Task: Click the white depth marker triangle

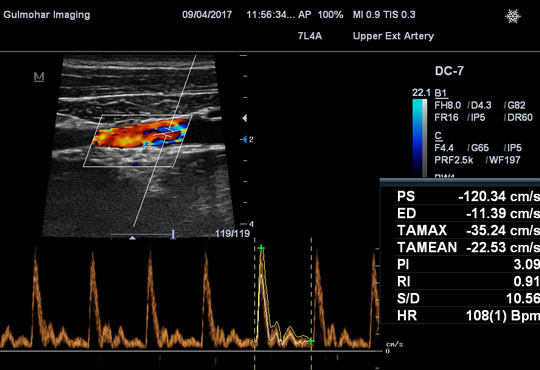Action: point(245,118)
